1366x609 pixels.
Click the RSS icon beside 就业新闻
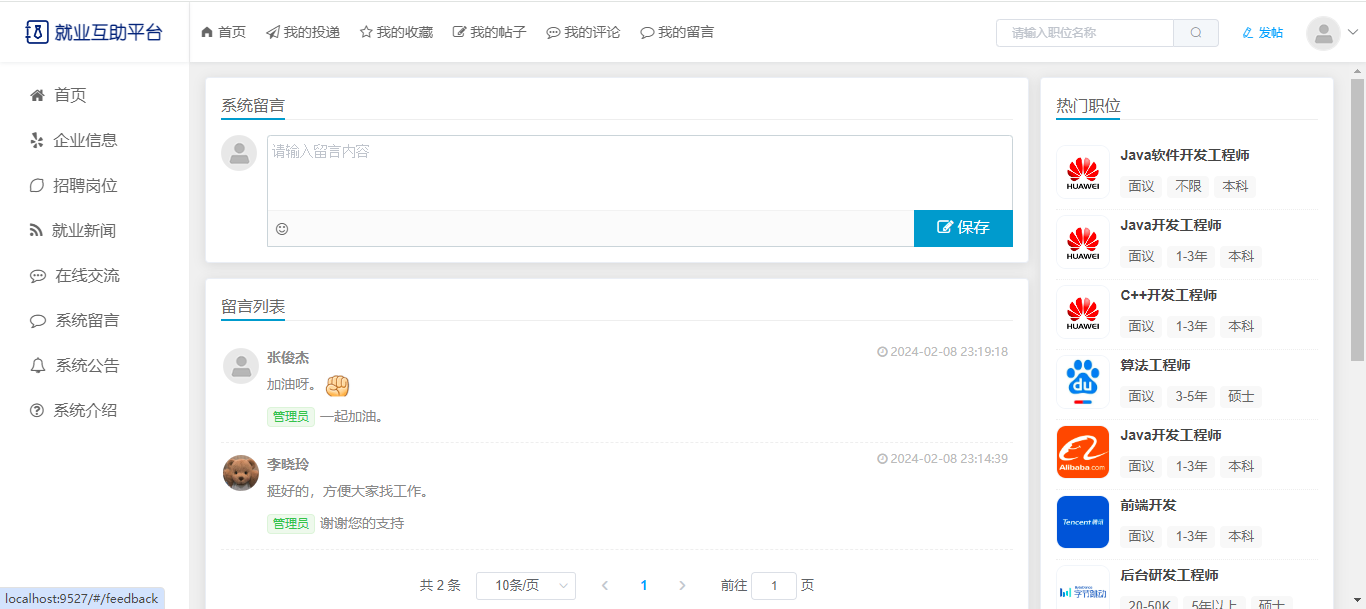point(37,230)
